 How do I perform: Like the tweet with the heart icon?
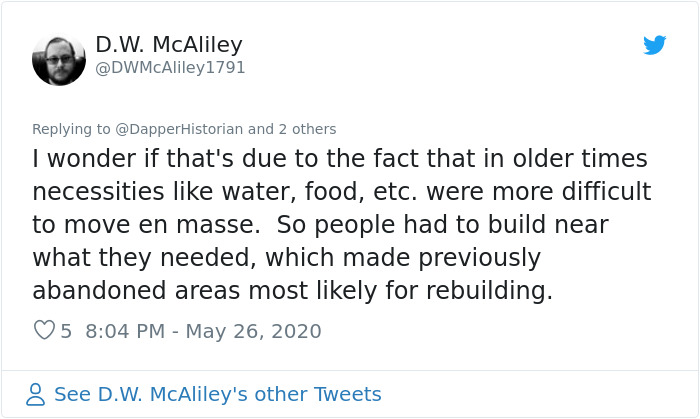pyautogui.click(x=43, y=330)
